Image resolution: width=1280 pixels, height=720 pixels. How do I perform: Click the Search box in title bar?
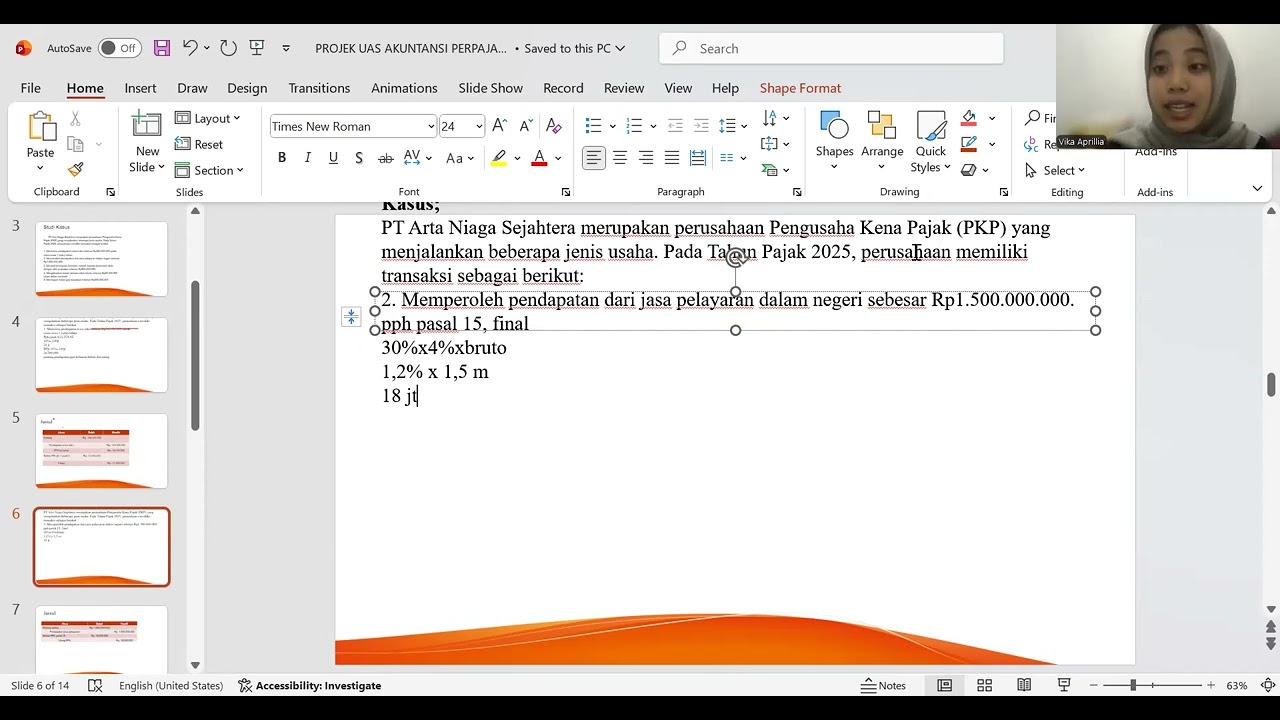831,48
